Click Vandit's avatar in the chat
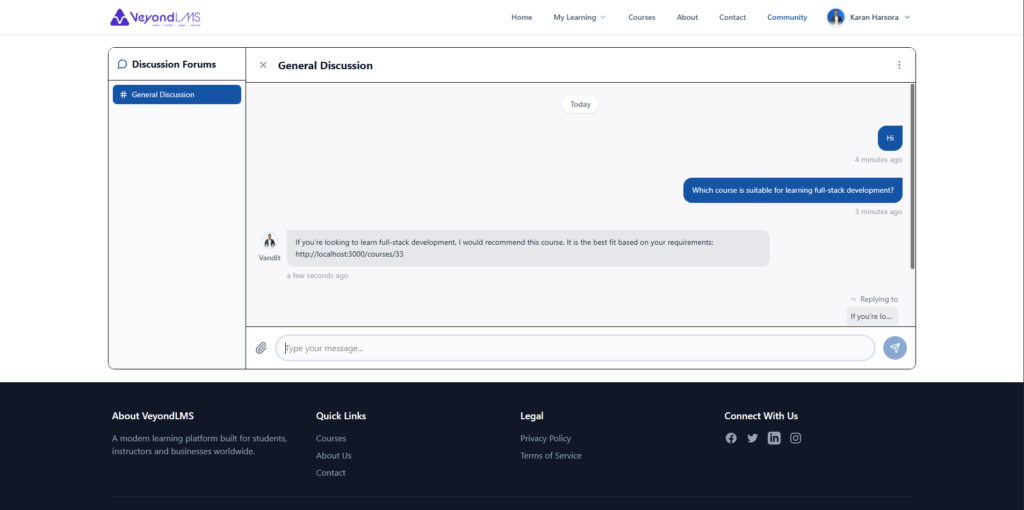 [270, 241]
